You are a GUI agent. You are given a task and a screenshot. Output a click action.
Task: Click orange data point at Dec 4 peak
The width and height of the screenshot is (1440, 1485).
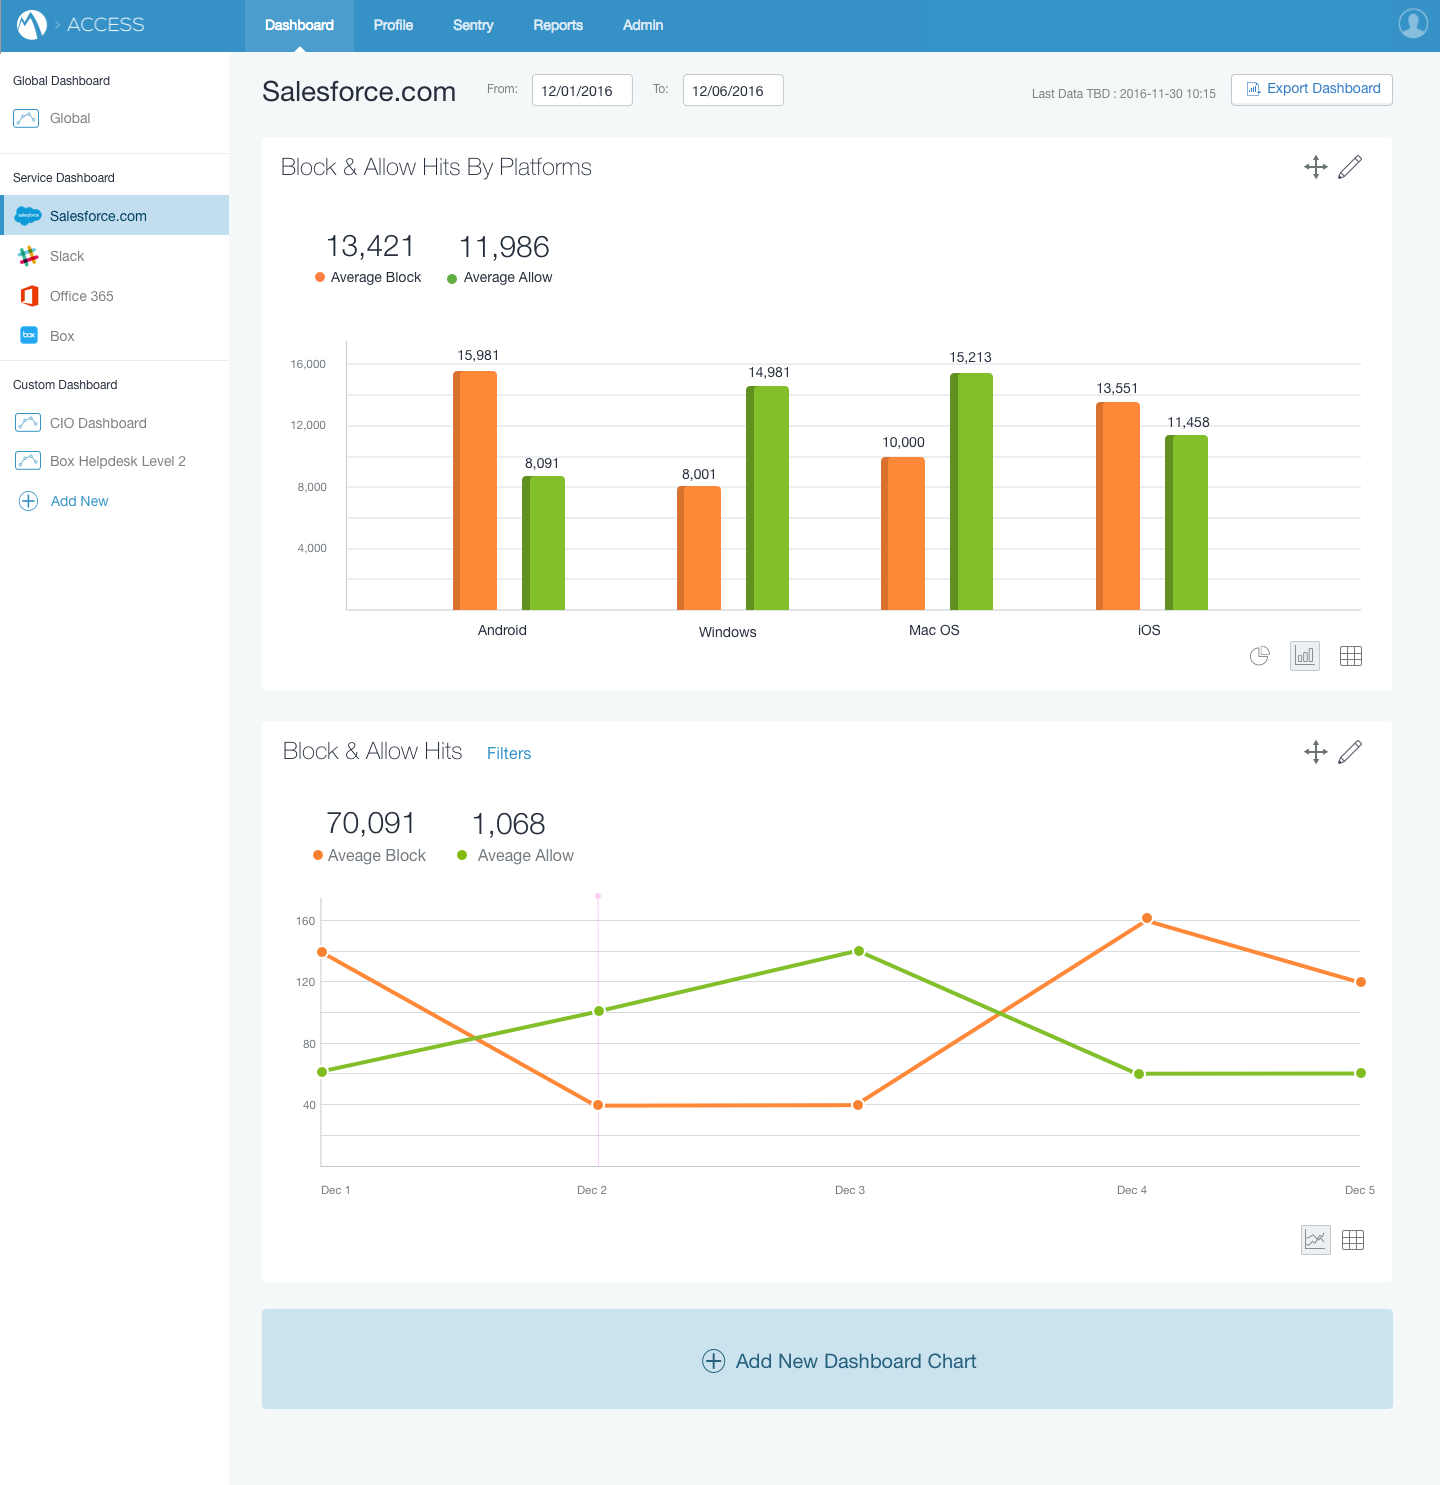click(x=1147, y=918)
